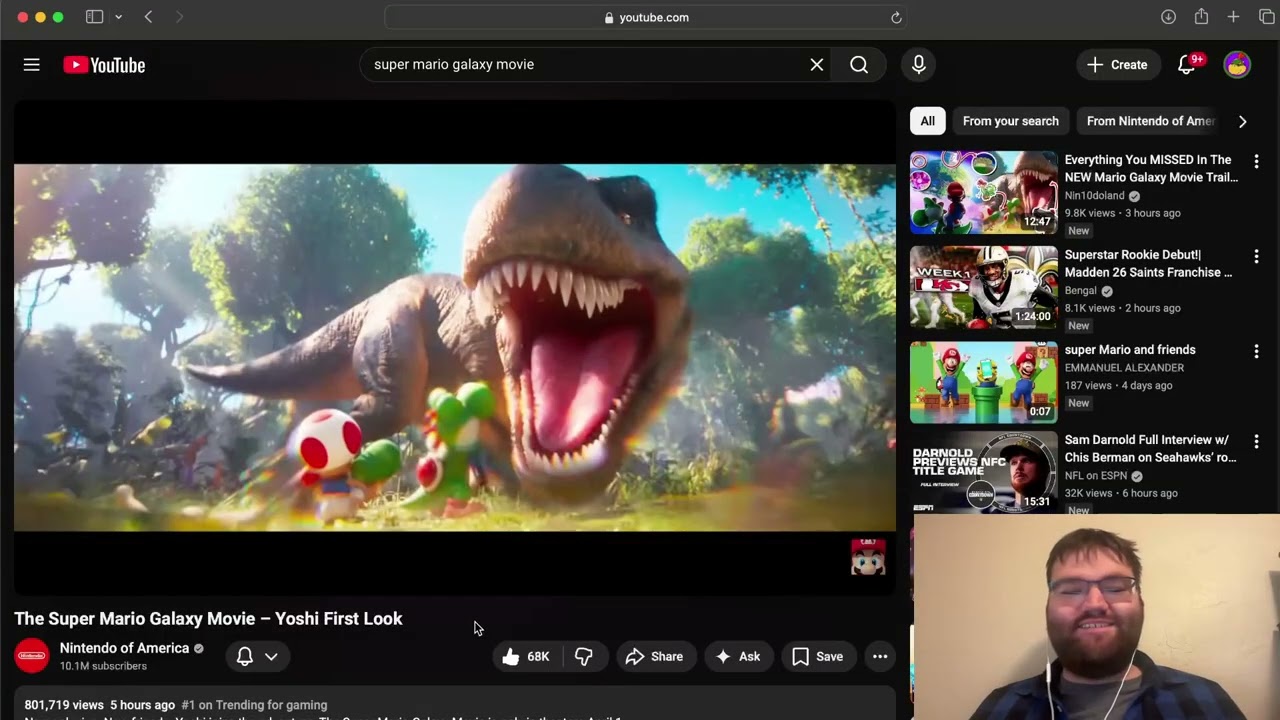Click the Safari address bar
1280x720 pixels.
click(647, 17)
